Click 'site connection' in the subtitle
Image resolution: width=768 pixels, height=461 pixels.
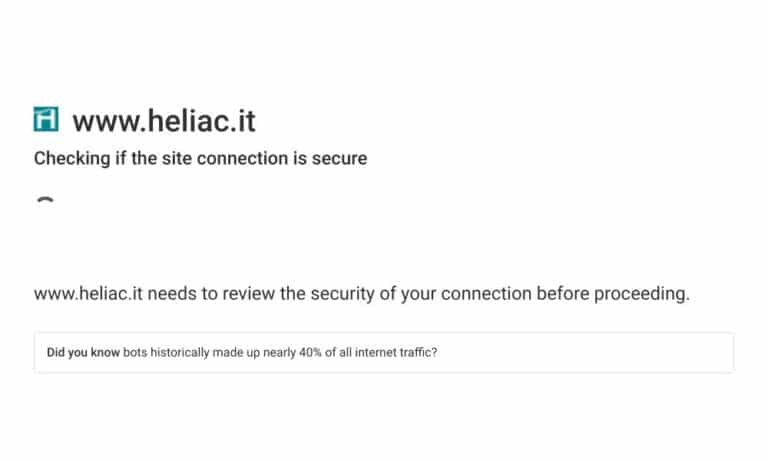pyautogui.click(x=225, y=158)
